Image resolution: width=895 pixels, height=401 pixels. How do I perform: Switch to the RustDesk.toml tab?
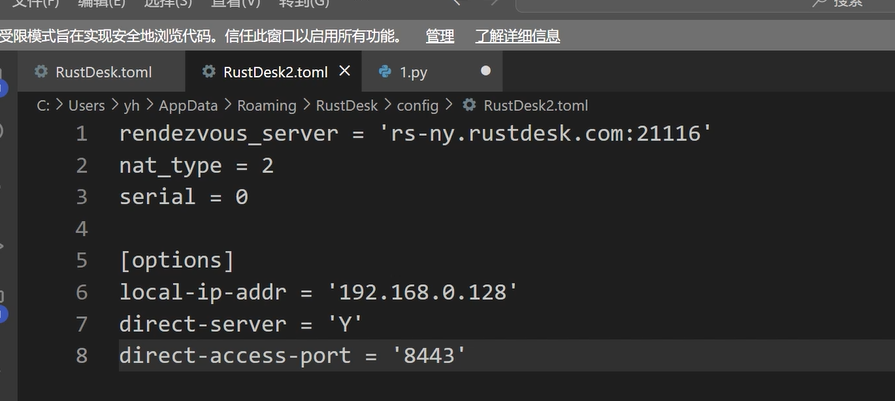tap(105, 72)
